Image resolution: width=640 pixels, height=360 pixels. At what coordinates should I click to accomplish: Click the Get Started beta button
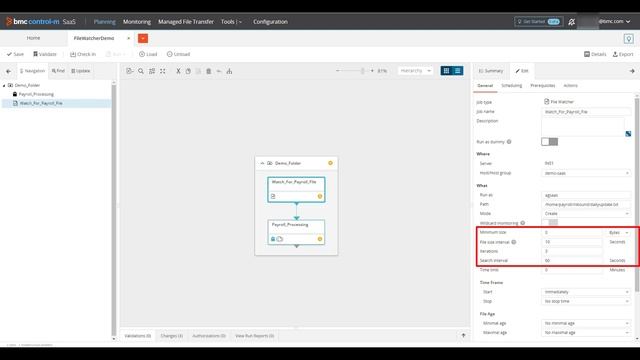[539, 21]
